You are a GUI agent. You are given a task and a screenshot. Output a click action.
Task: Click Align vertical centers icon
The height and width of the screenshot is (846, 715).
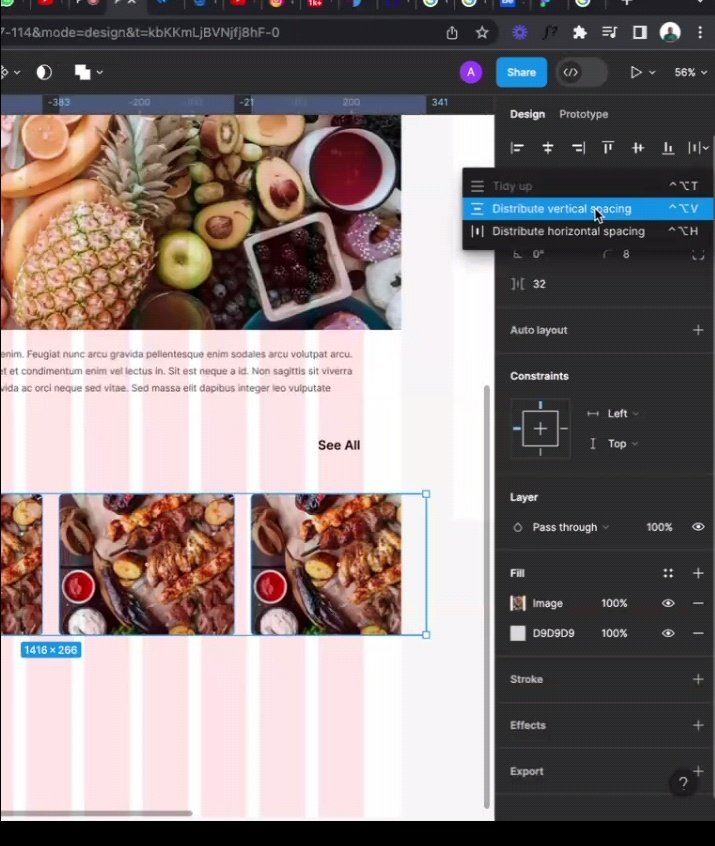click(638, 148)
